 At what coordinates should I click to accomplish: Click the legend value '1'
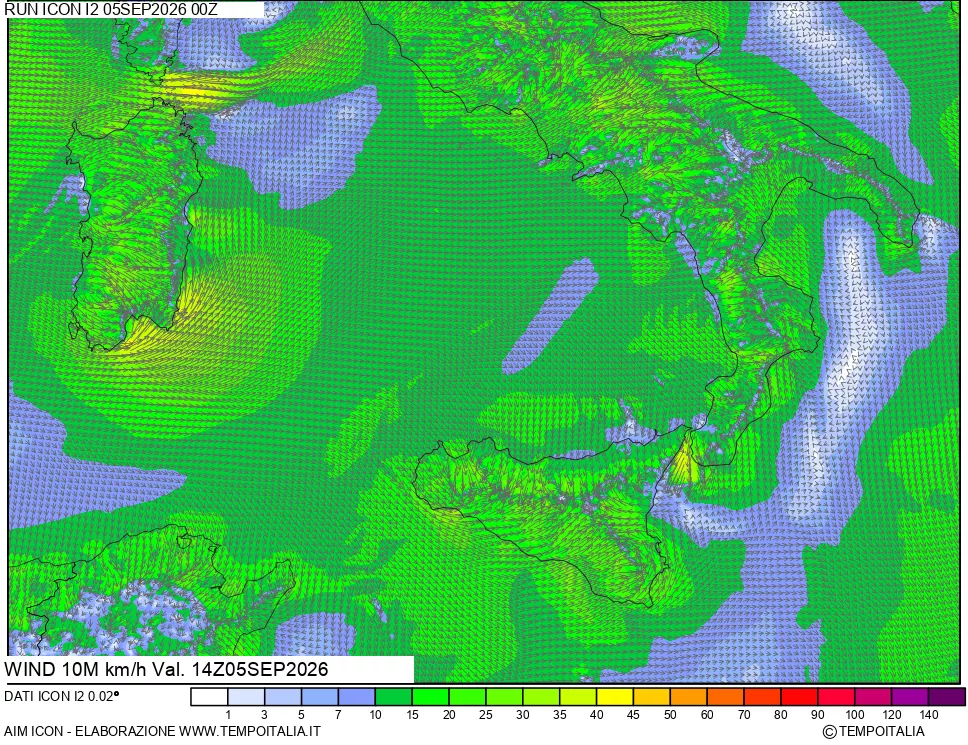coord(228,715)
